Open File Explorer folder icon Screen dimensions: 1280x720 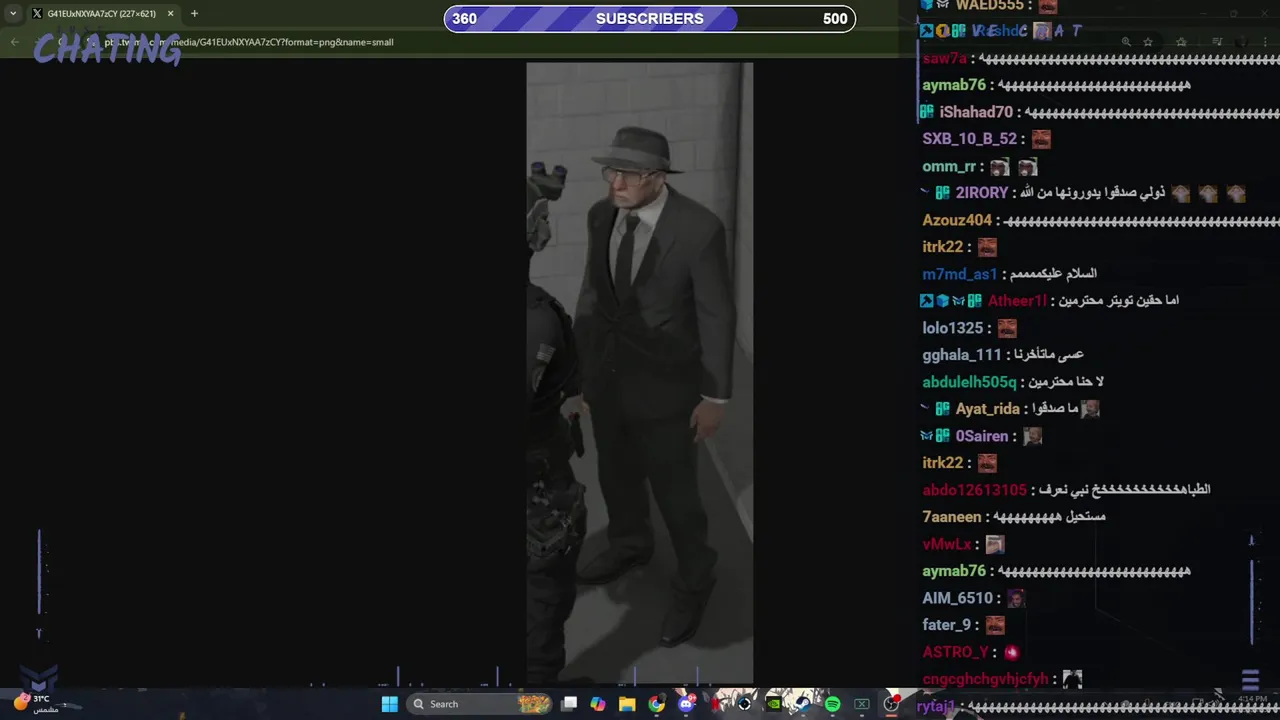[x=627, y=704]
